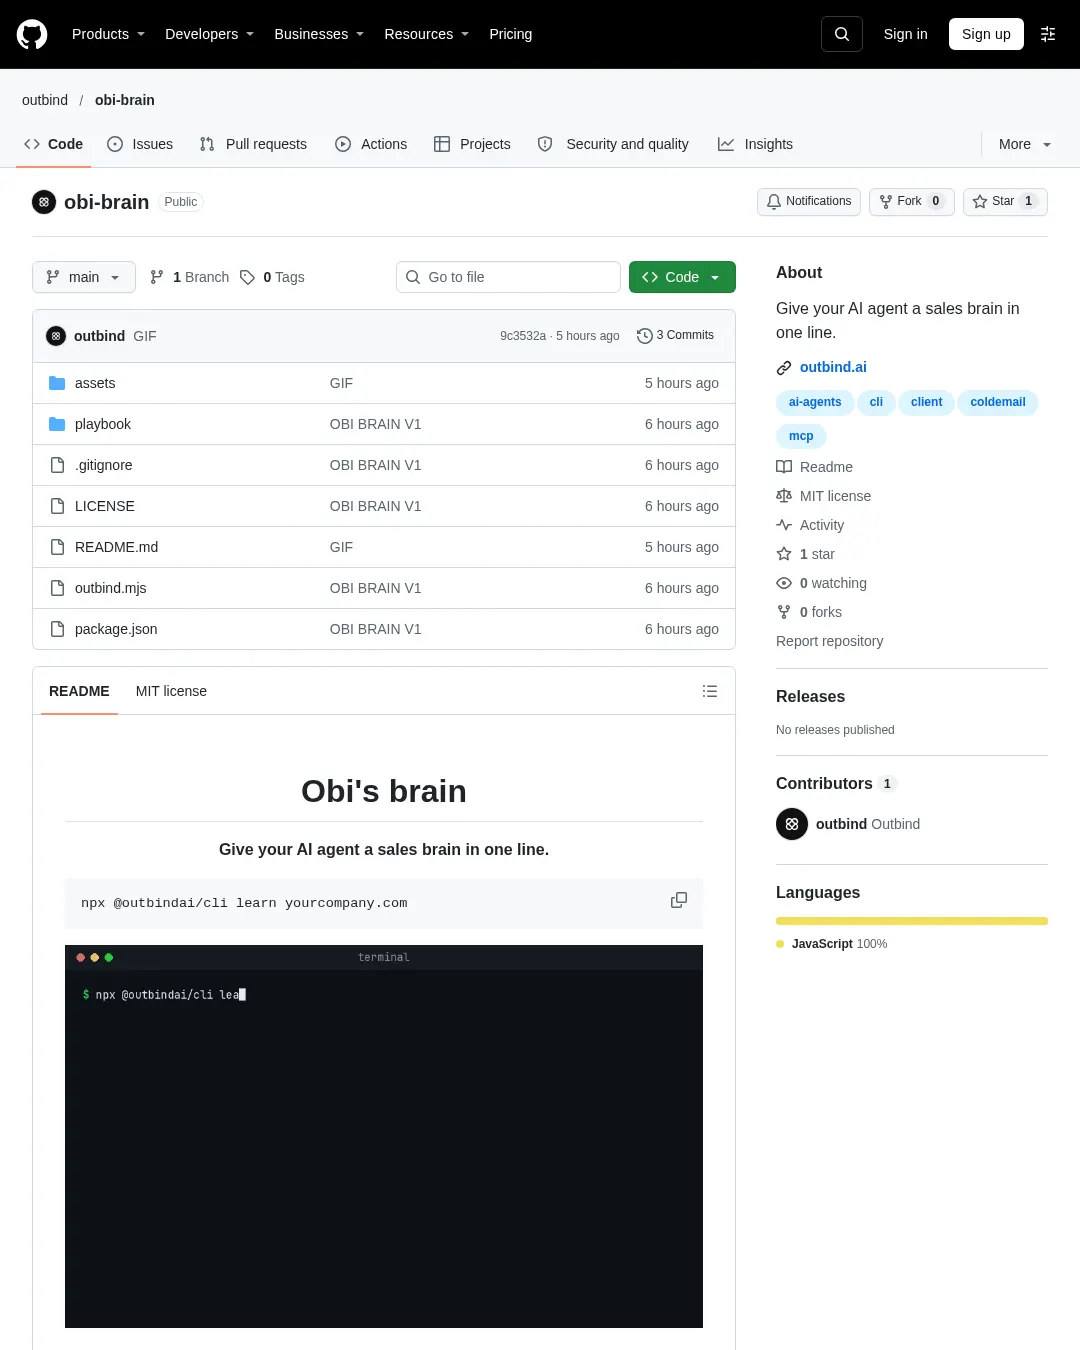This screenshot has width=1080, height=1350.
Task: Click the playbook folder icon
Action: 57,424
